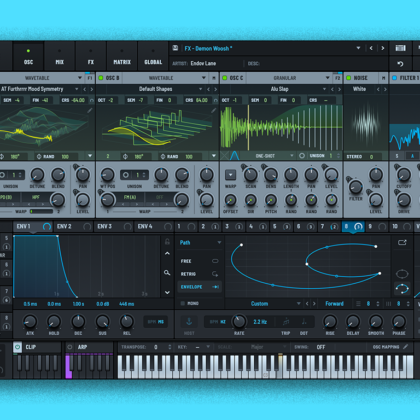Open Alu Slap sample dropdown

pos(324,89)
